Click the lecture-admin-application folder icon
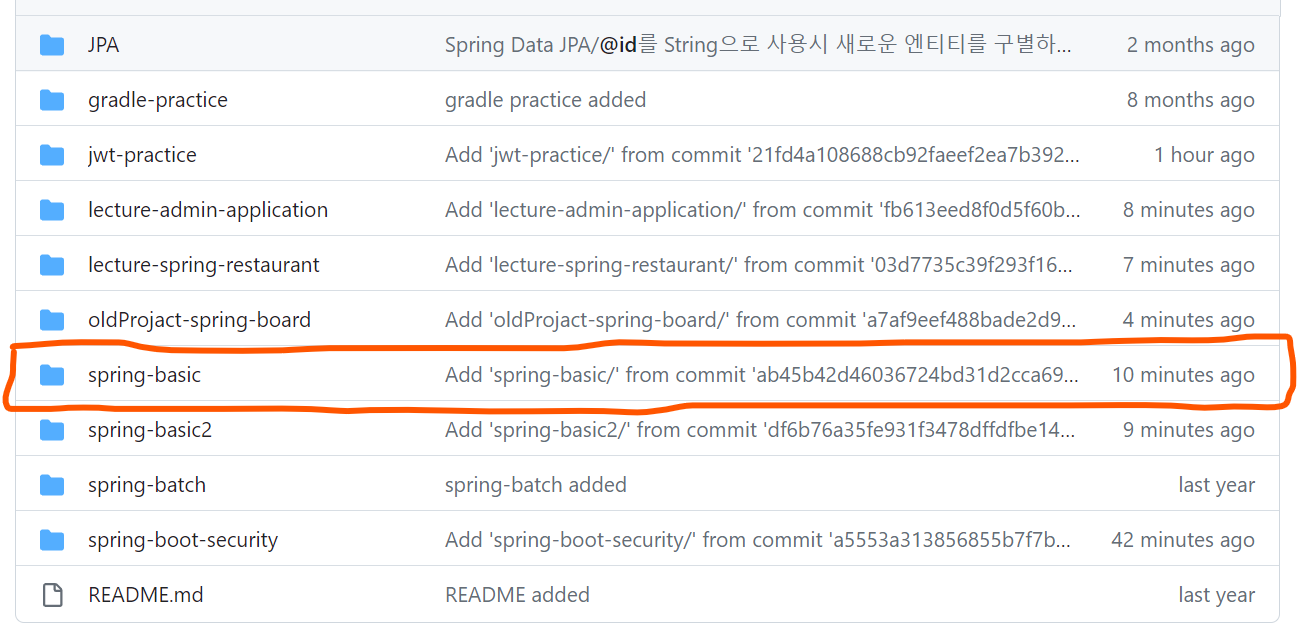This screenshot has width=1299, height=633. pyautogui.click(x=52, y=210)
